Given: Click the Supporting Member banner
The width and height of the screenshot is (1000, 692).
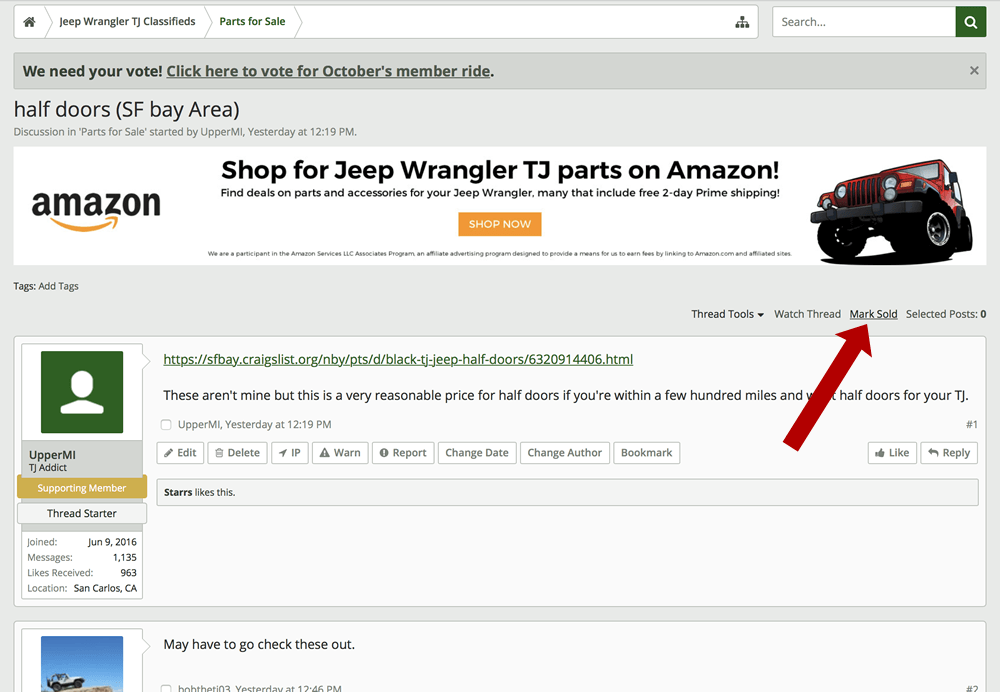Looking at the screenshot, I should point(82,488).
